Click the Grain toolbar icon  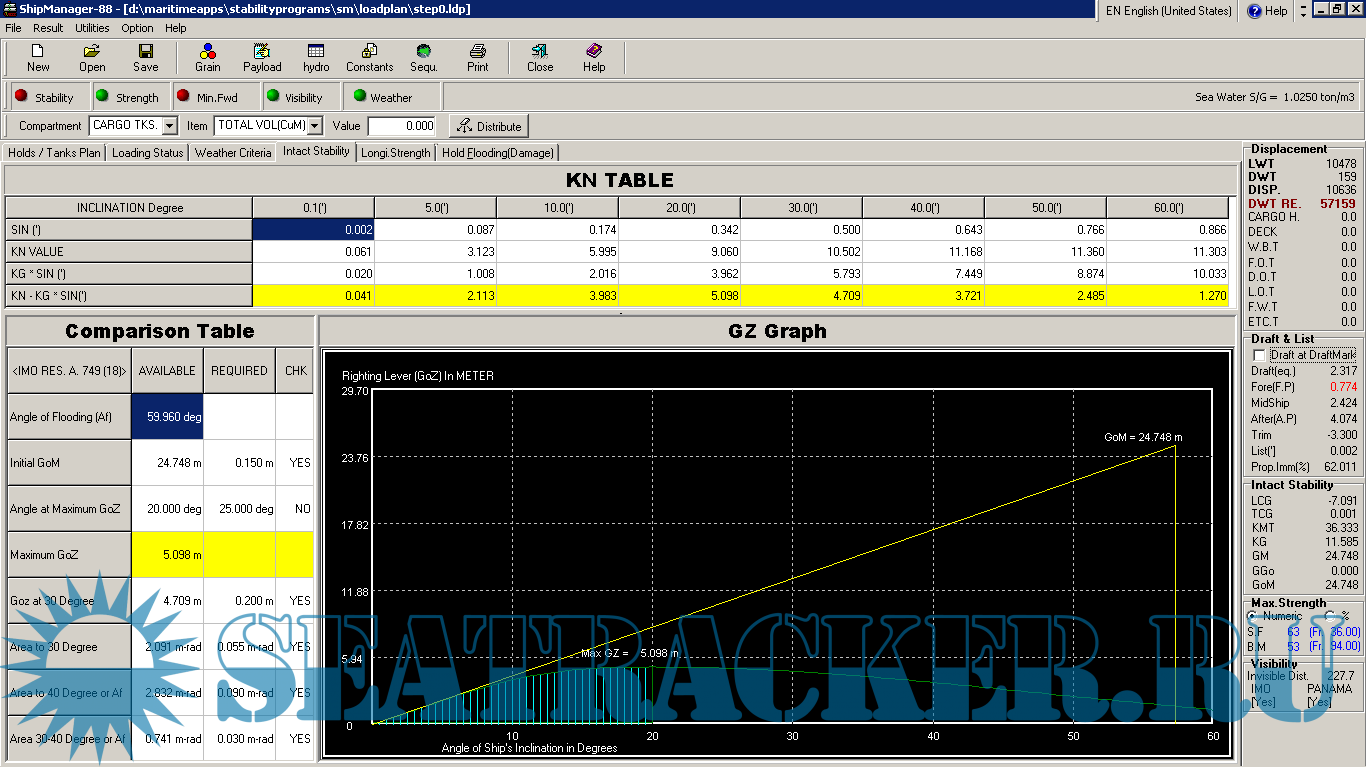pyautogui.click(x=207, y=58)
